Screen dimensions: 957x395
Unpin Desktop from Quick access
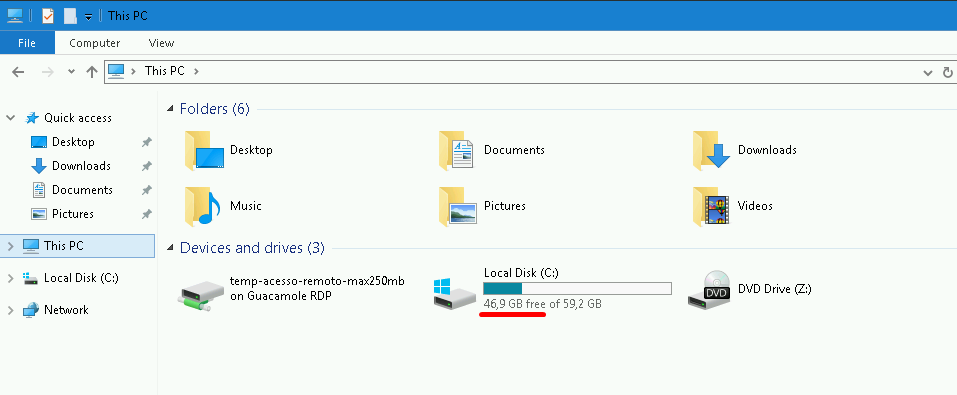click(x=146, y=142)
